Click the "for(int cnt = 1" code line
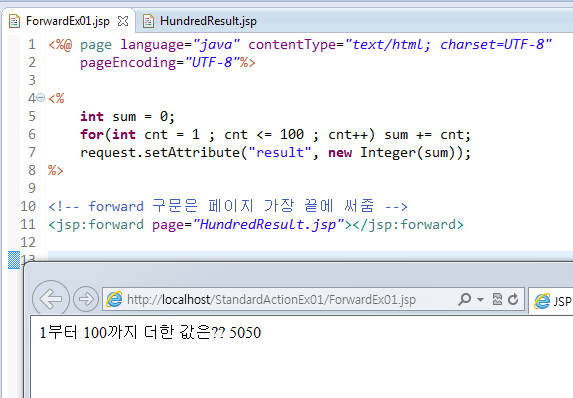The height and width of the screenshot is (398, 573). 275,134
